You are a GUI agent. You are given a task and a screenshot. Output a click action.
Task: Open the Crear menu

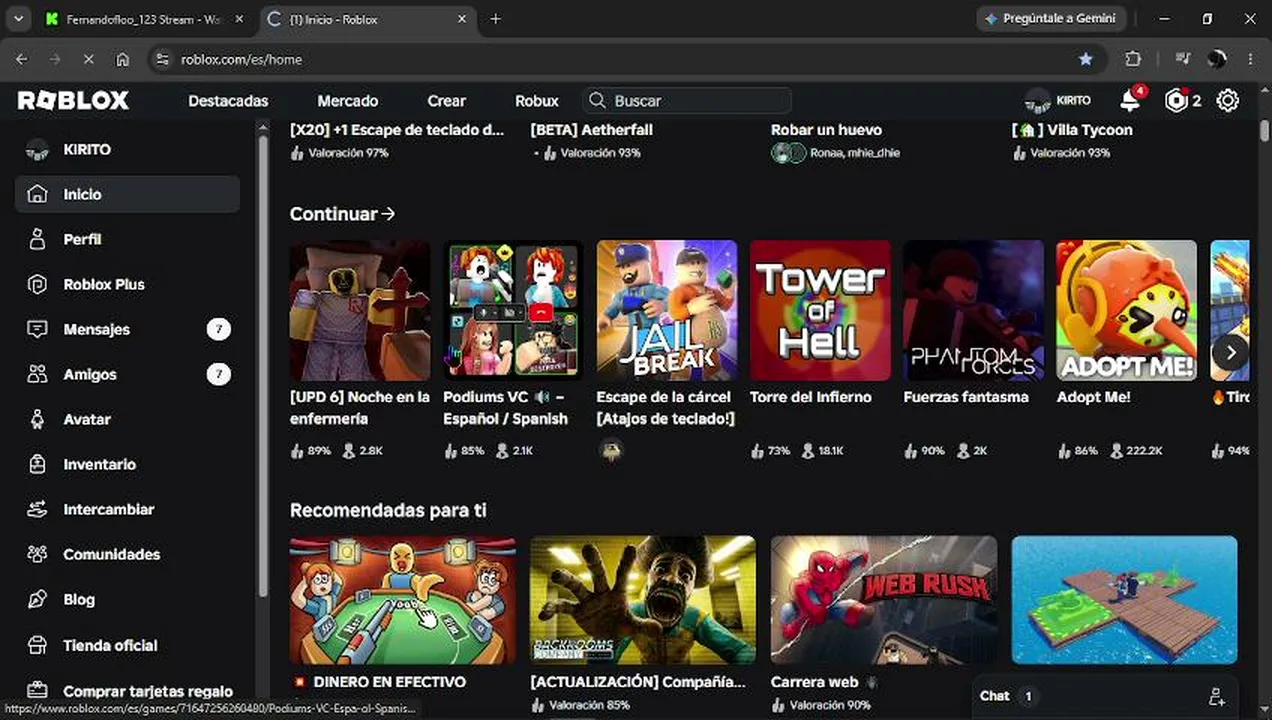click(x=447, y=100)
